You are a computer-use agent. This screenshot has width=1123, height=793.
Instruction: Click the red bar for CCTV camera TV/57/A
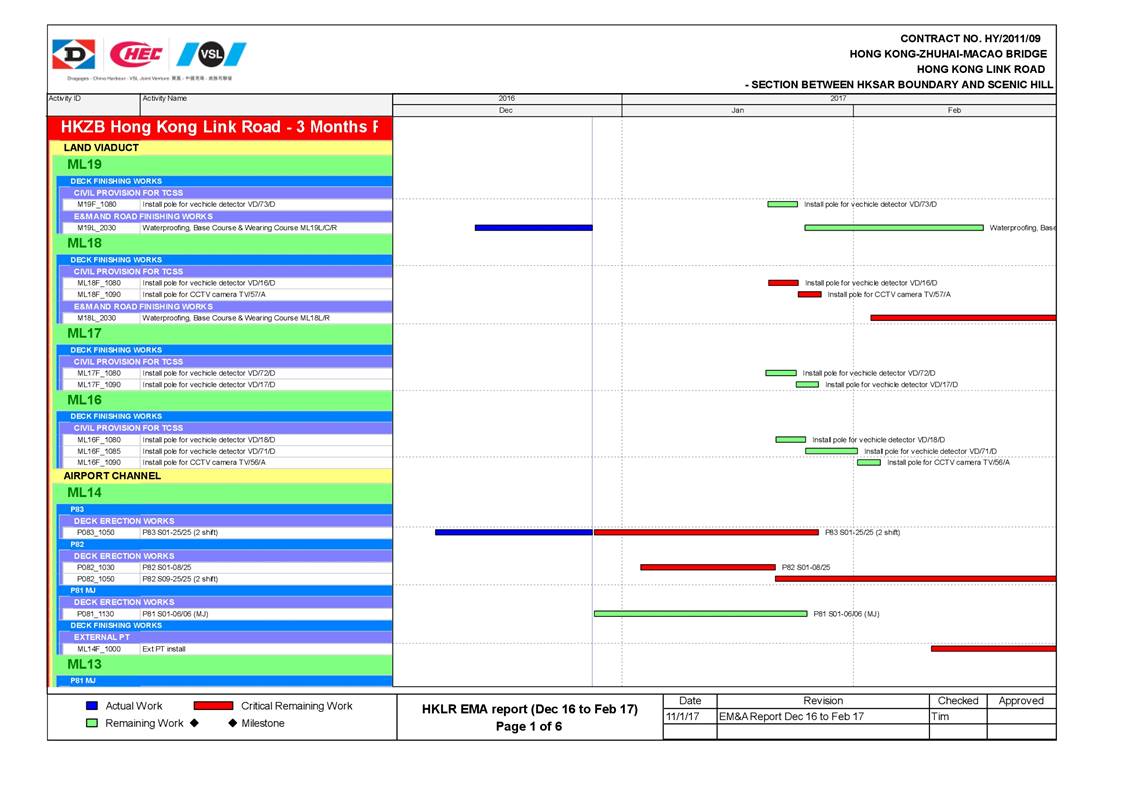coord(810,294)
